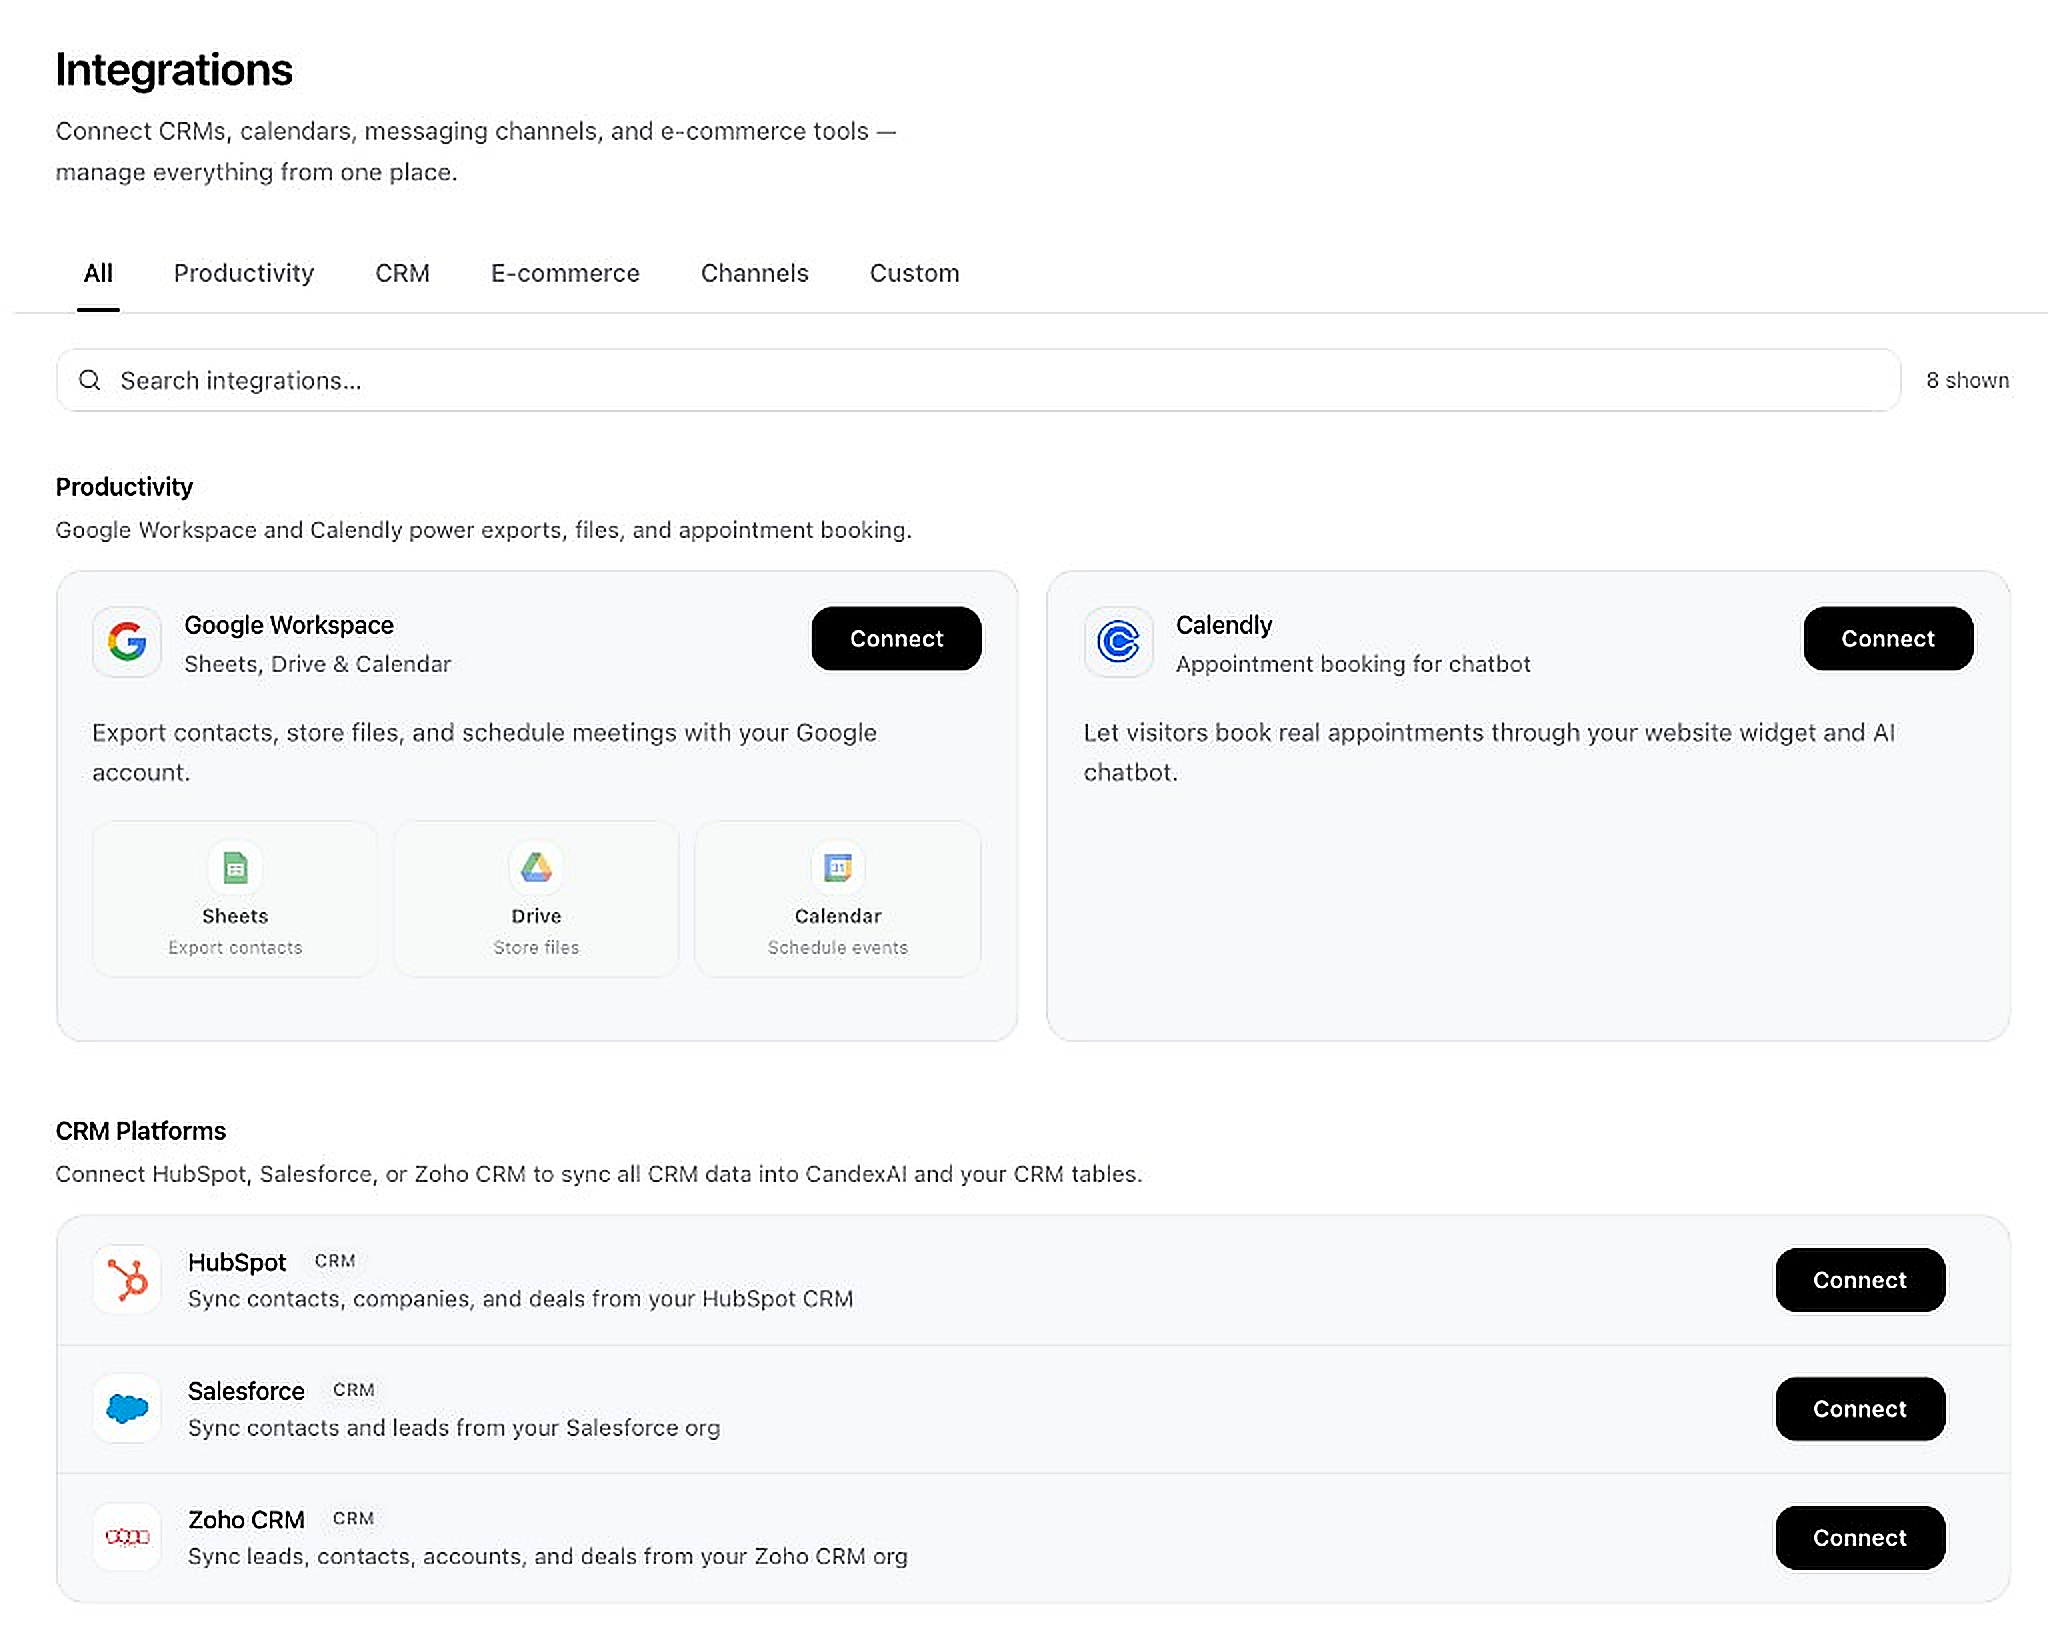Click the Sheets Export contacts tile

click(235, 899)
